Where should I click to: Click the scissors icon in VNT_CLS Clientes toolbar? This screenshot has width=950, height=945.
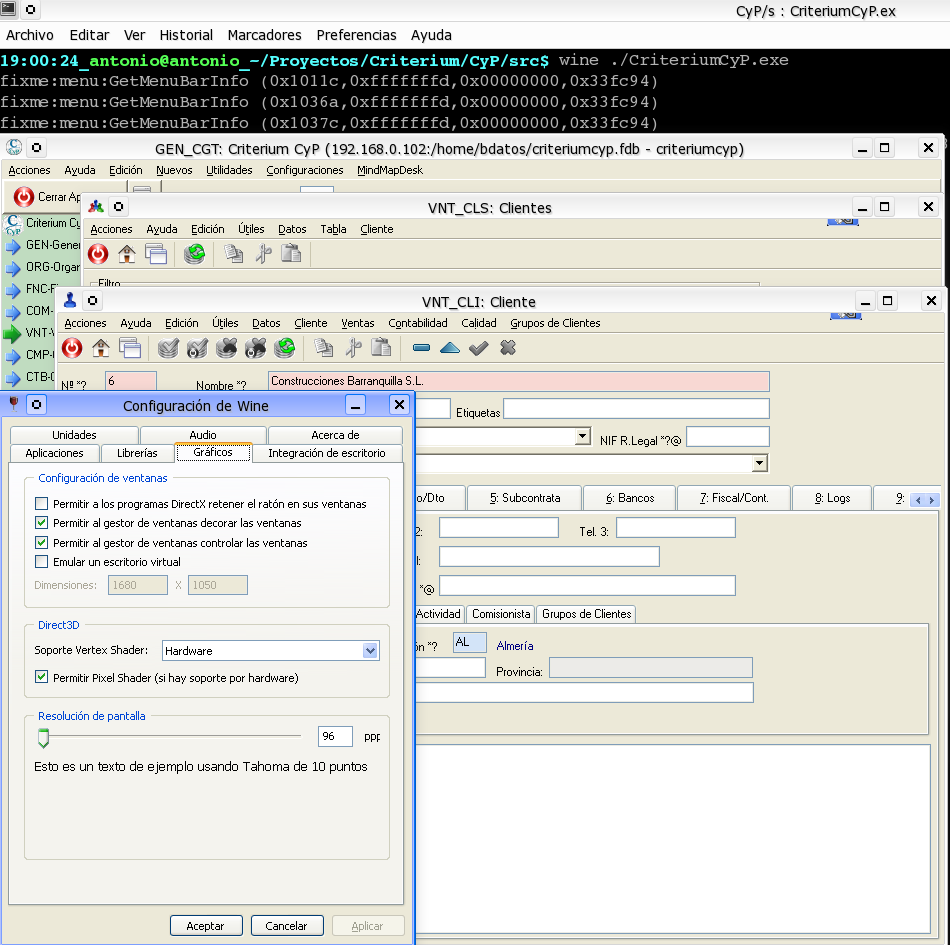[263, 254]
